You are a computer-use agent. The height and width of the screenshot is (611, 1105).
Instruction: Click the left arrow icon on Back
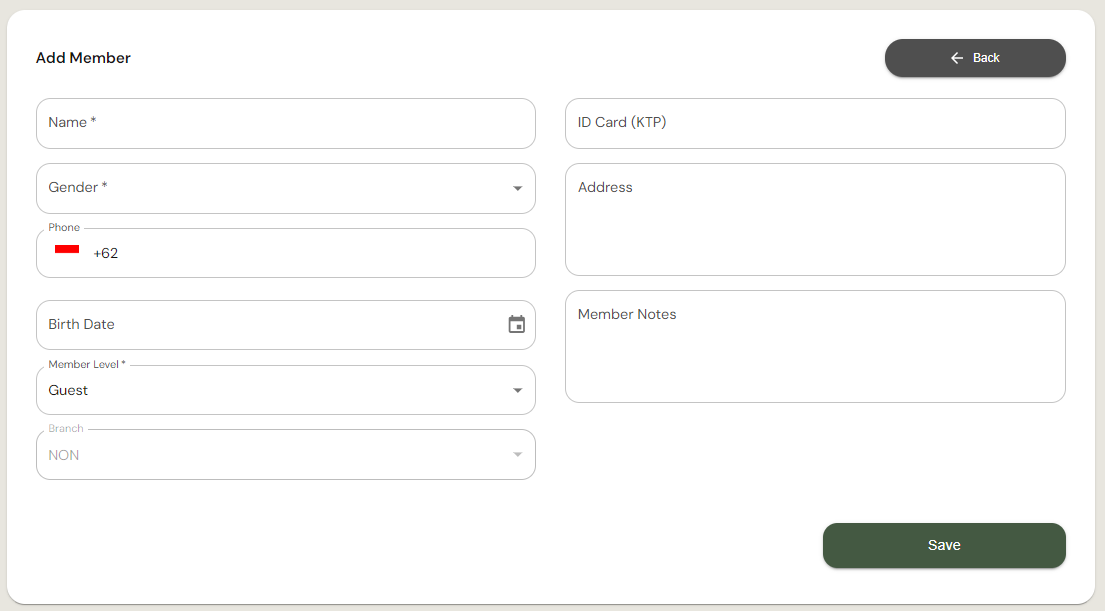[x=957, y=58]
